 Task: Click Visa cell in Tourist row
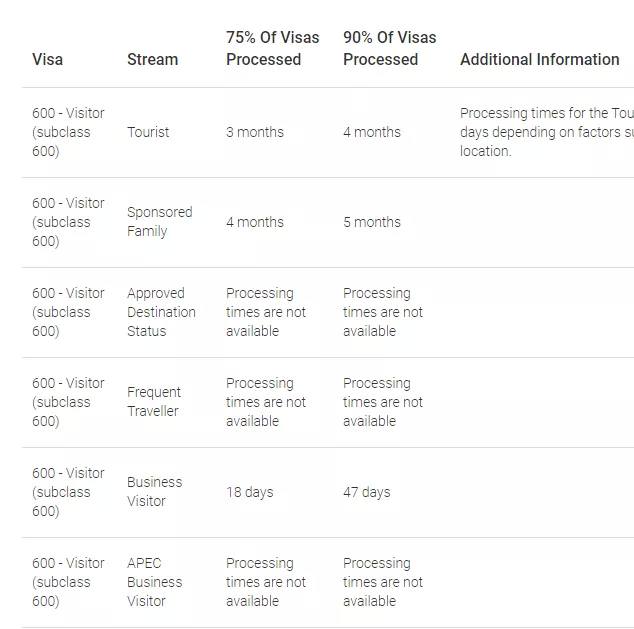68,132
